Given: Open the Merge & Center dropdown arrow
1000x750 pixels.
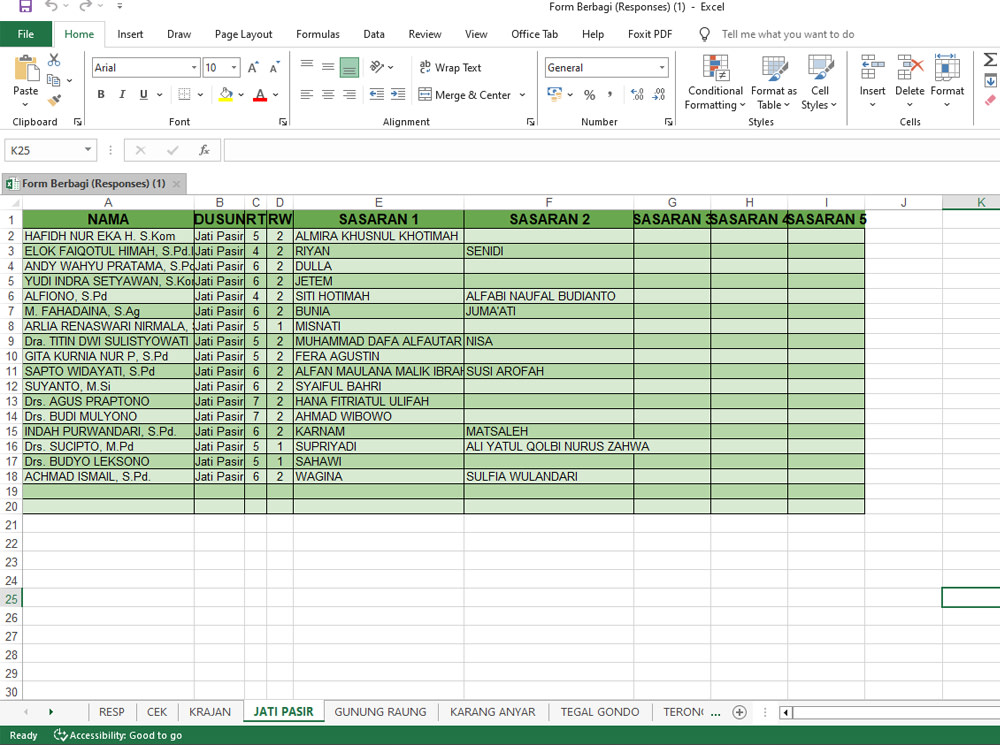Looking at the screenshot, I should (522, 95).
